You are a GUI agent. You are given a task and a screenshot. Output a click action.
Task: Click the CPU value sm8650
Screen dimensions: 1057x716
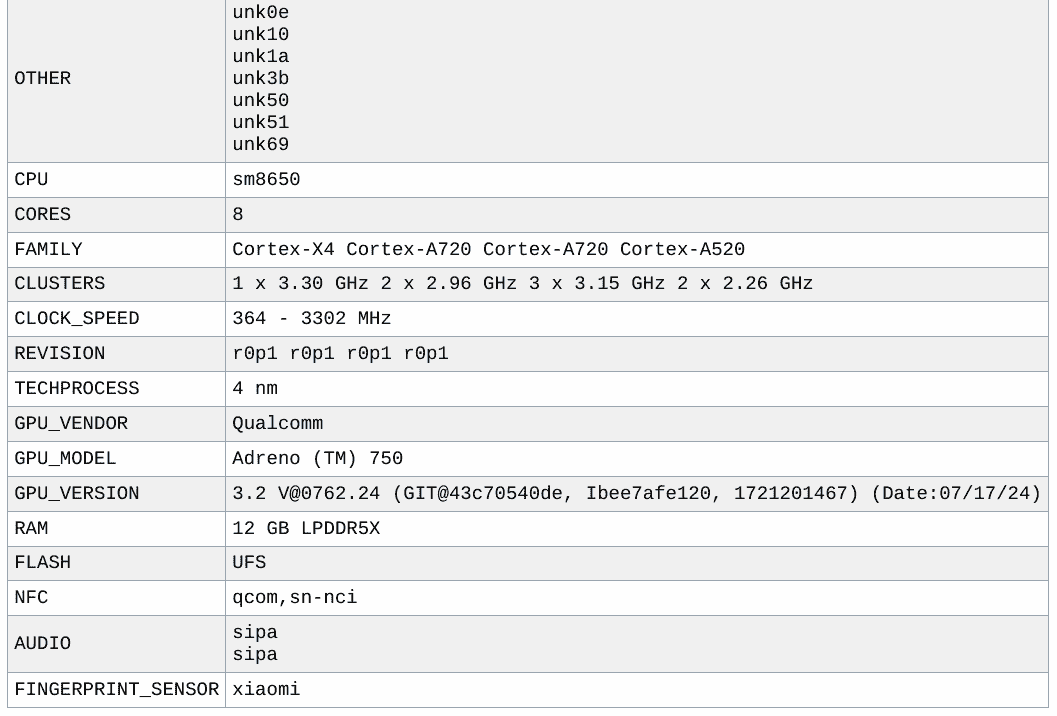tap(266, 180)
